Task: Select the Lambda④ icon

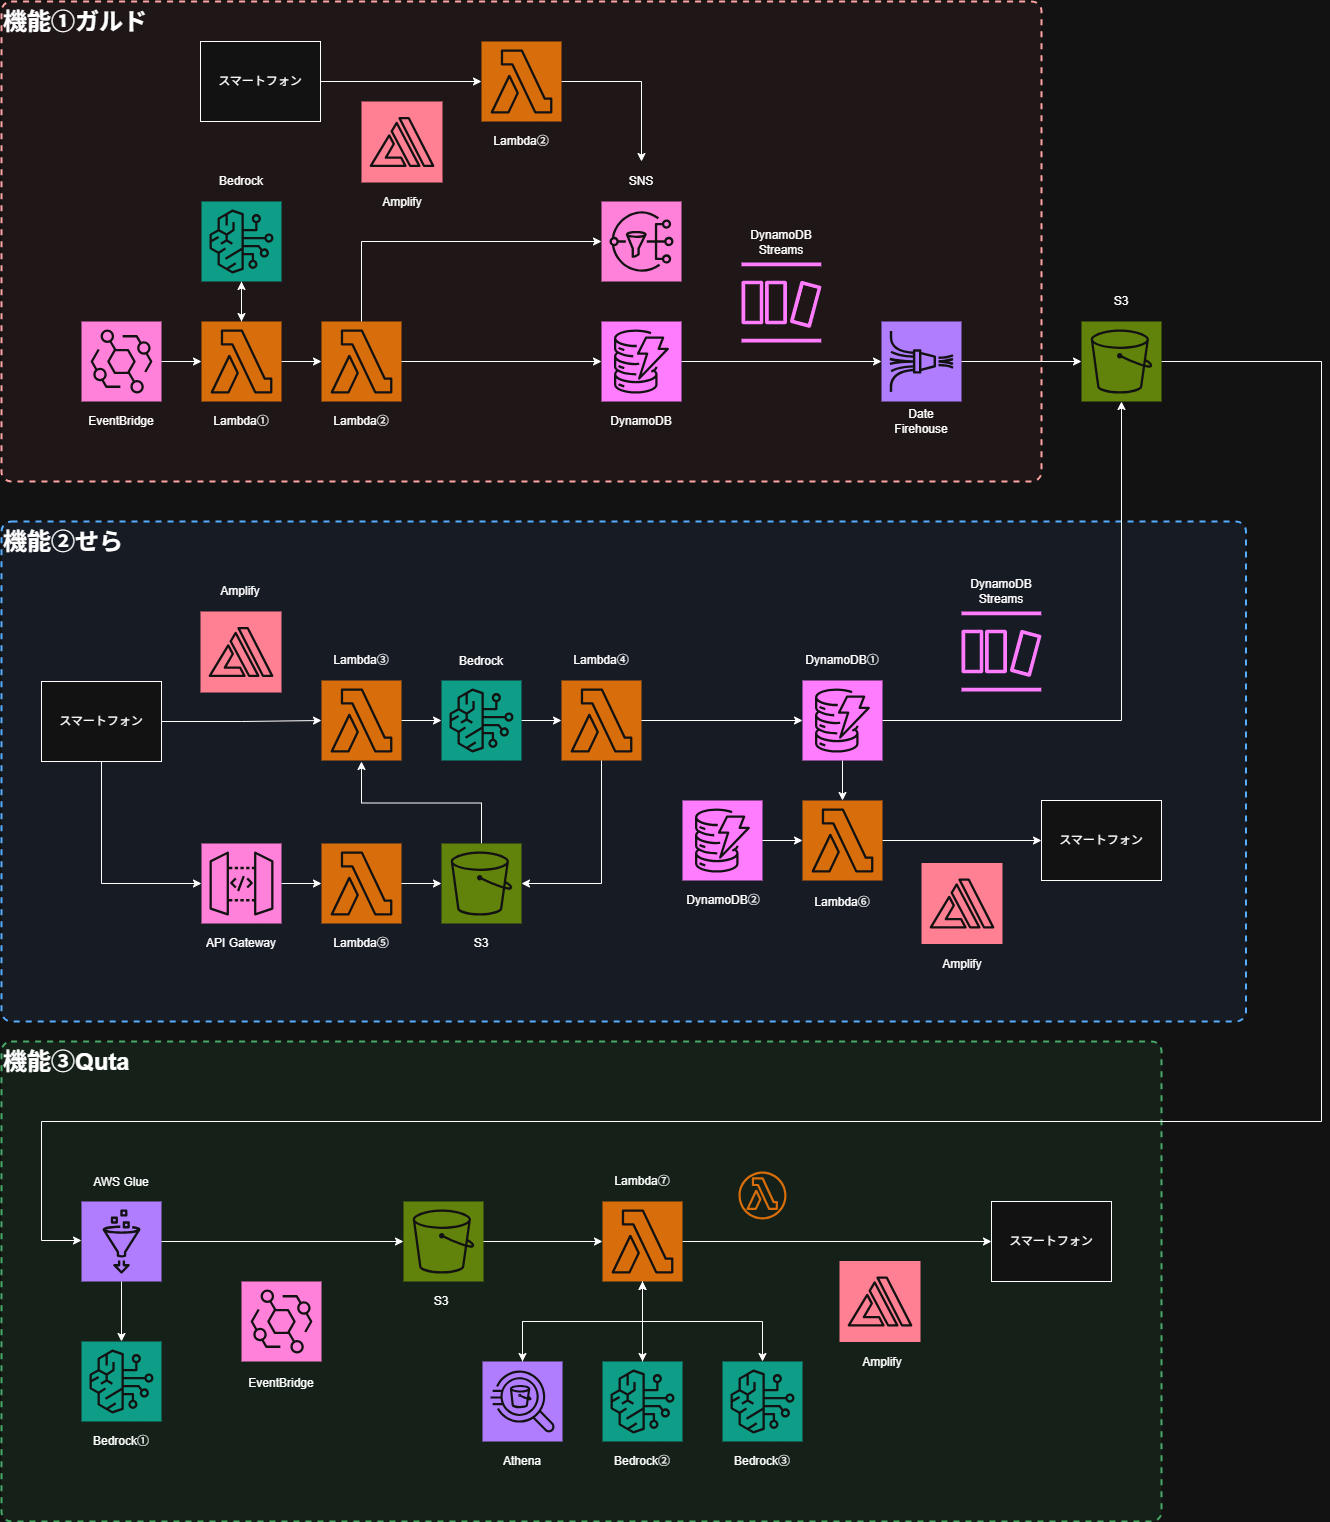Action: pos(601,721)
